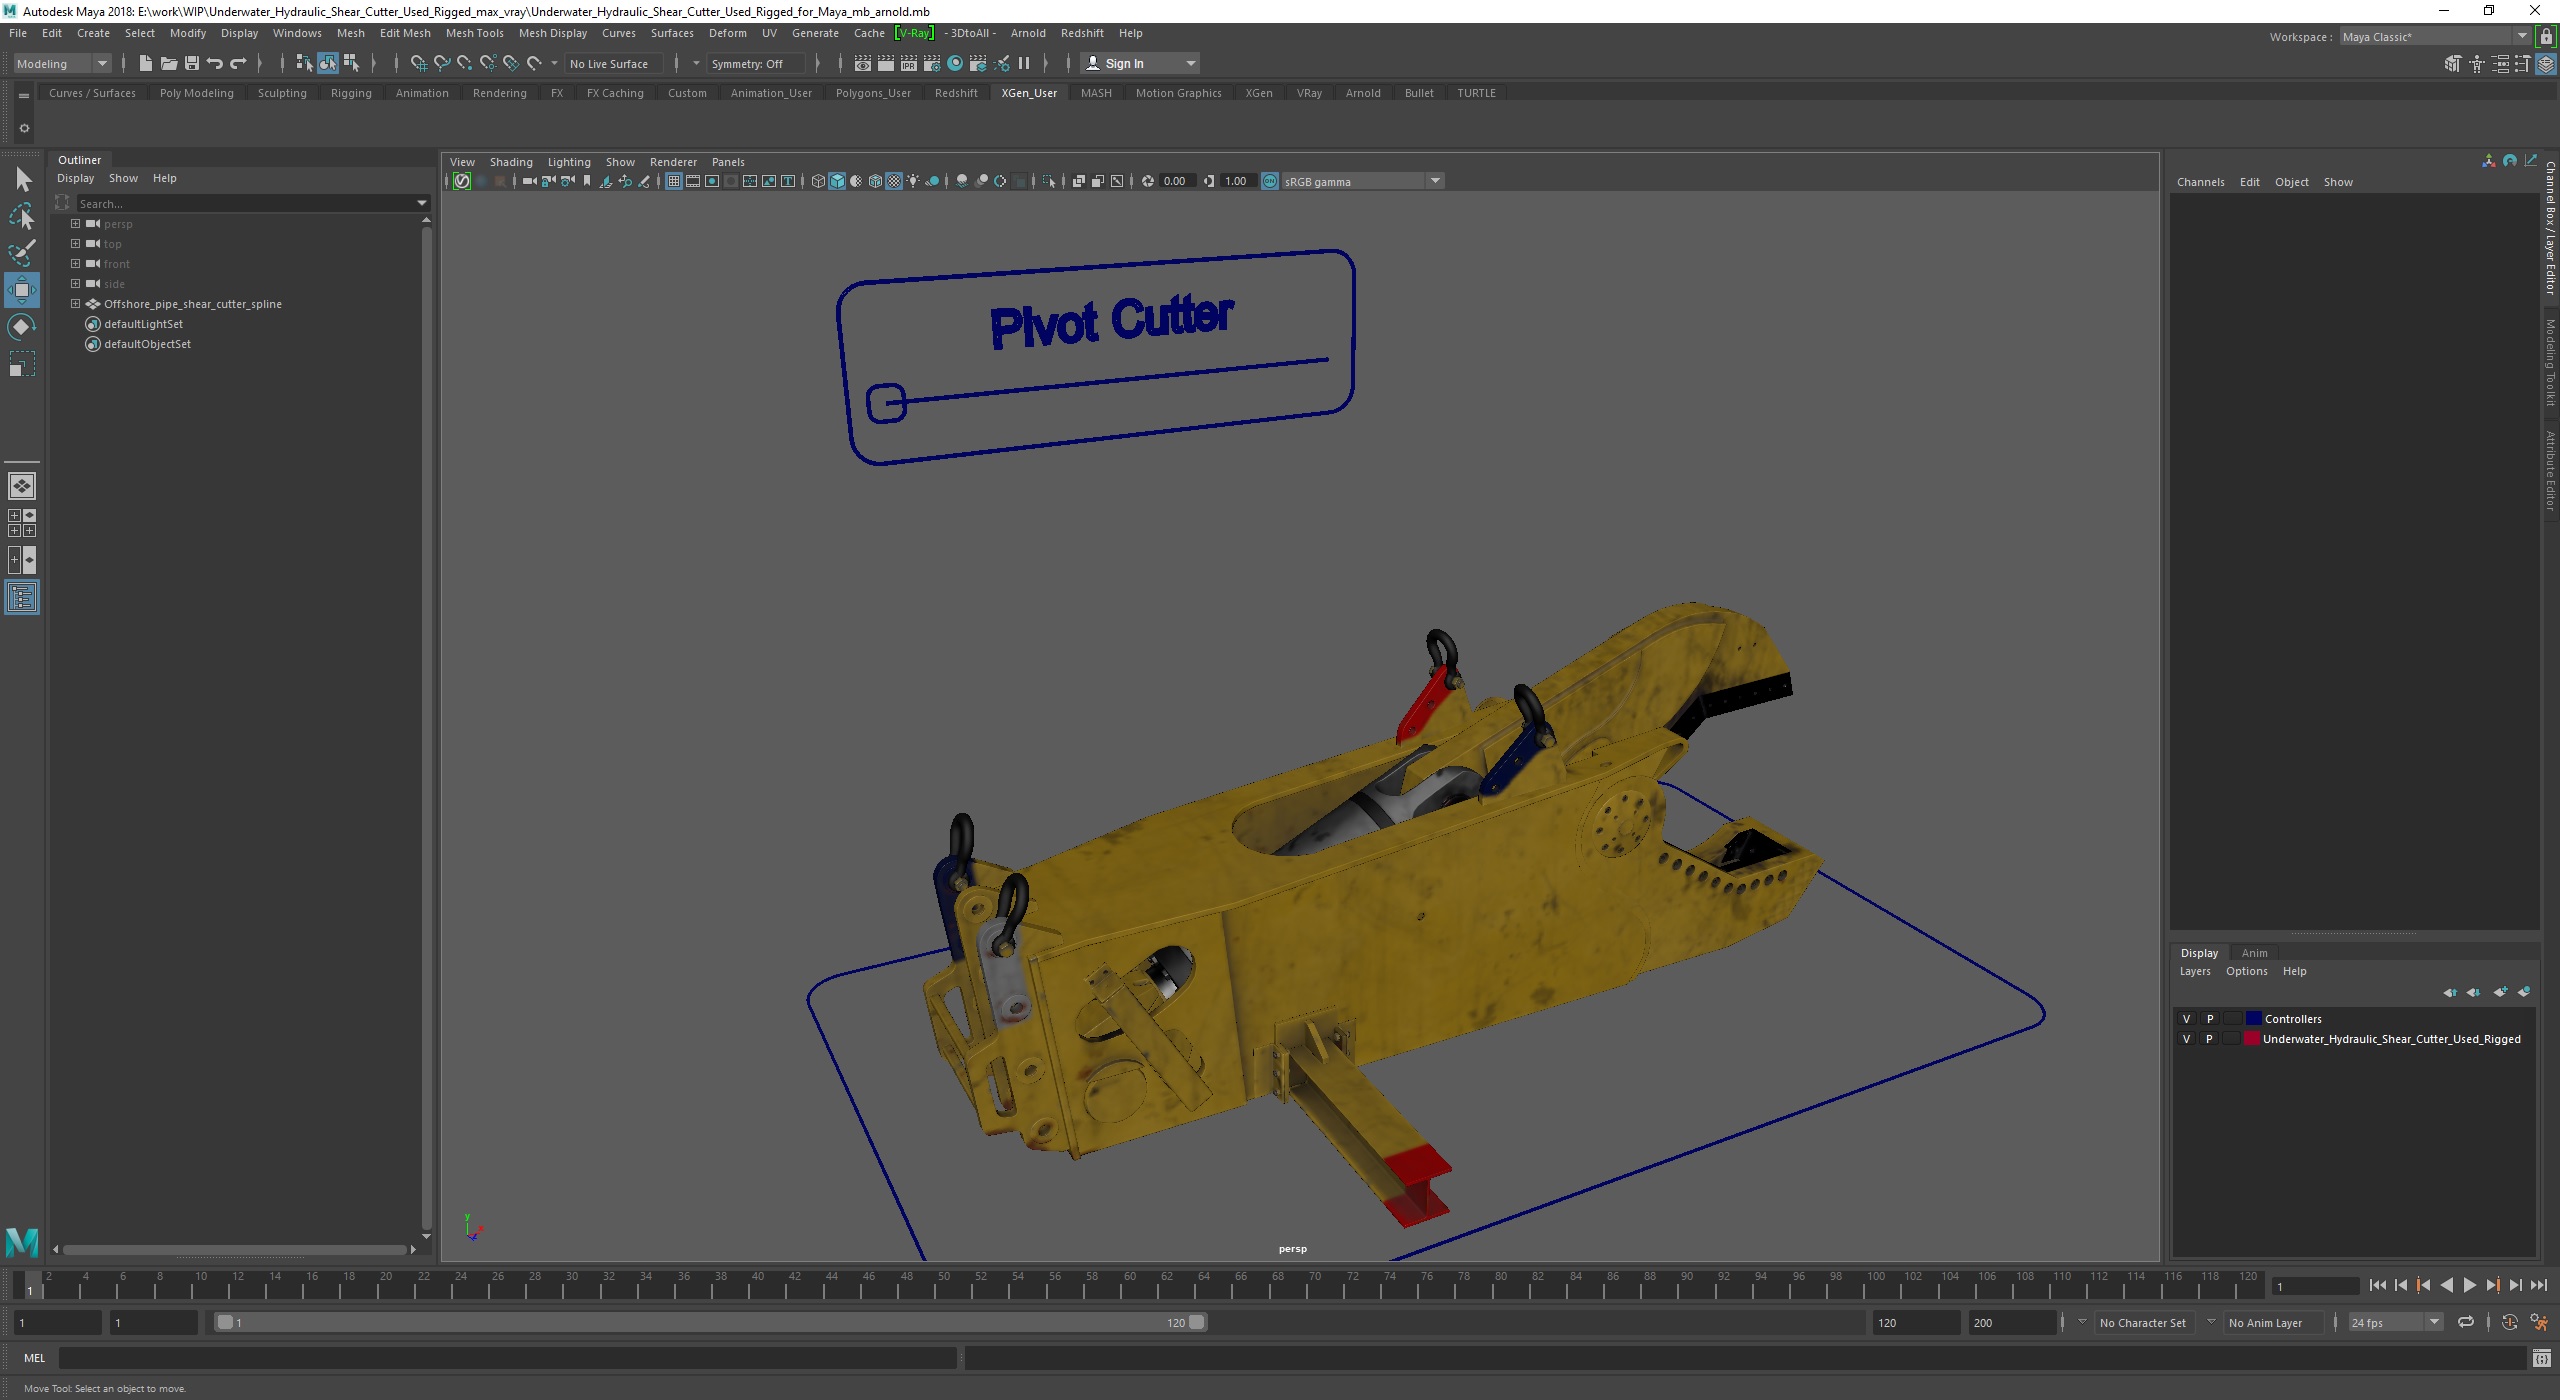Toggle playback for Controllers layer
This screenshot has height=1400, width=2560.
pyautogui.click(x=2210, y=1019)
